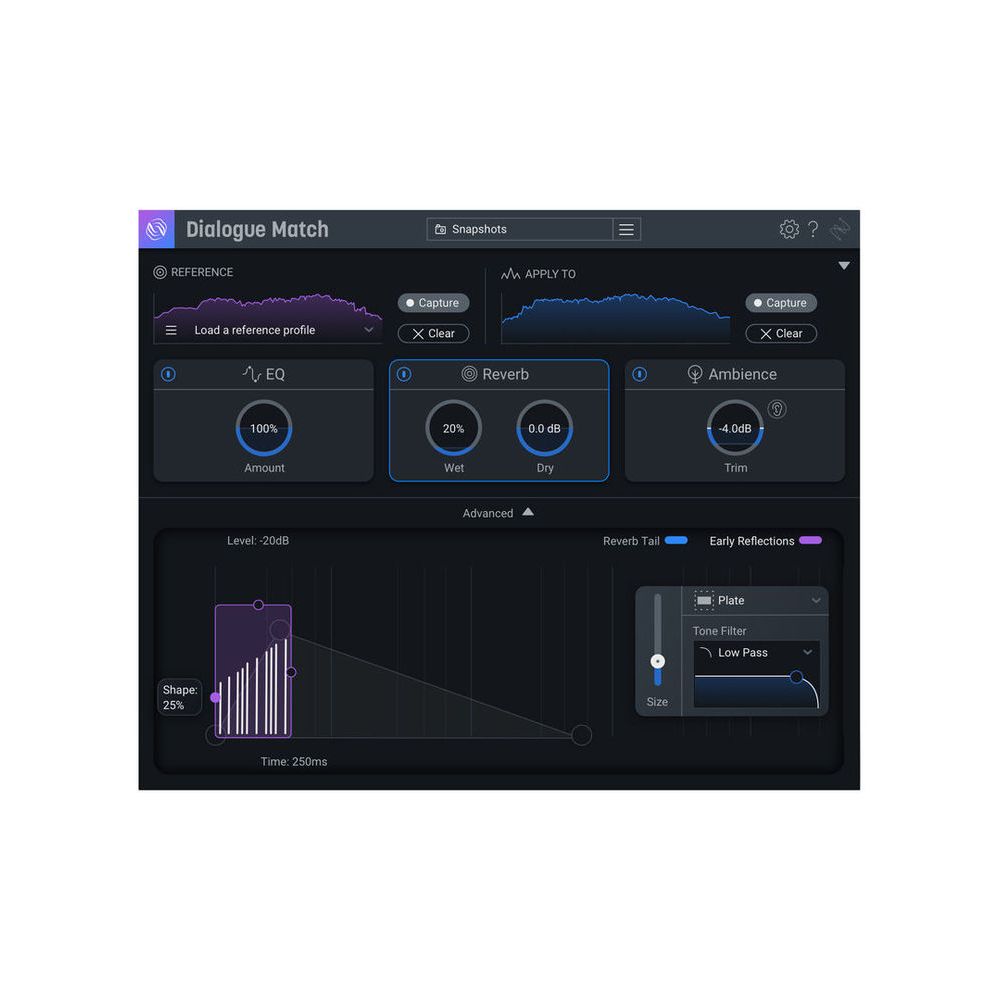Open the settings gear icon
Image resolution: width=1000 pixels, height=1000 pixels.
tap(789, 229)
